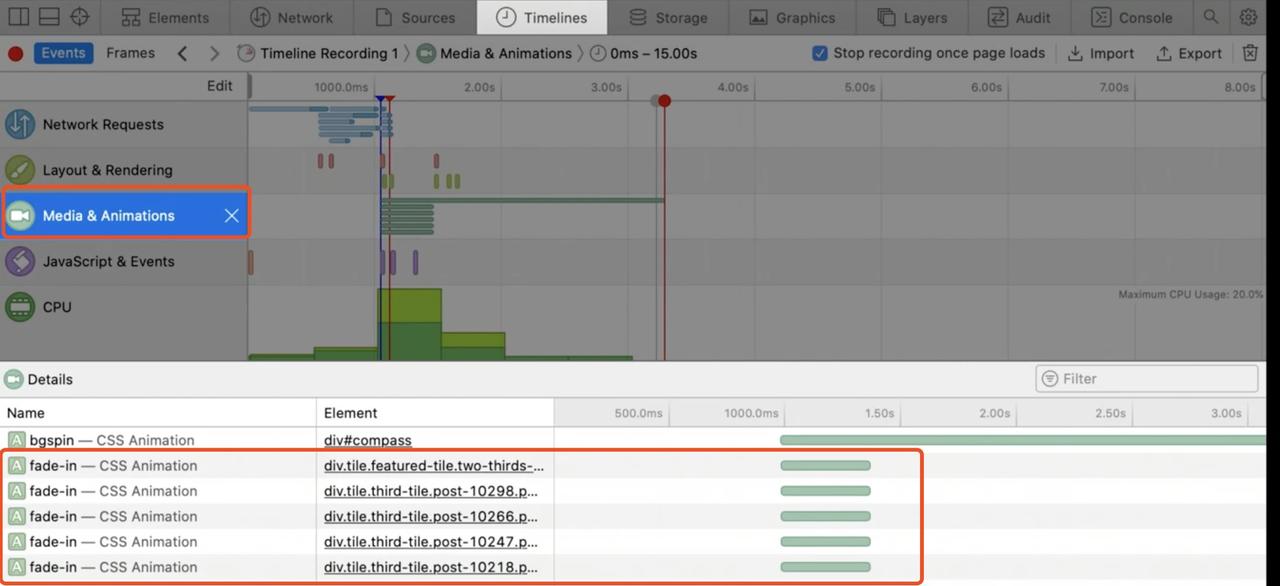Open div.tile.featured-tile.two-thirds element link

[434, 466]
